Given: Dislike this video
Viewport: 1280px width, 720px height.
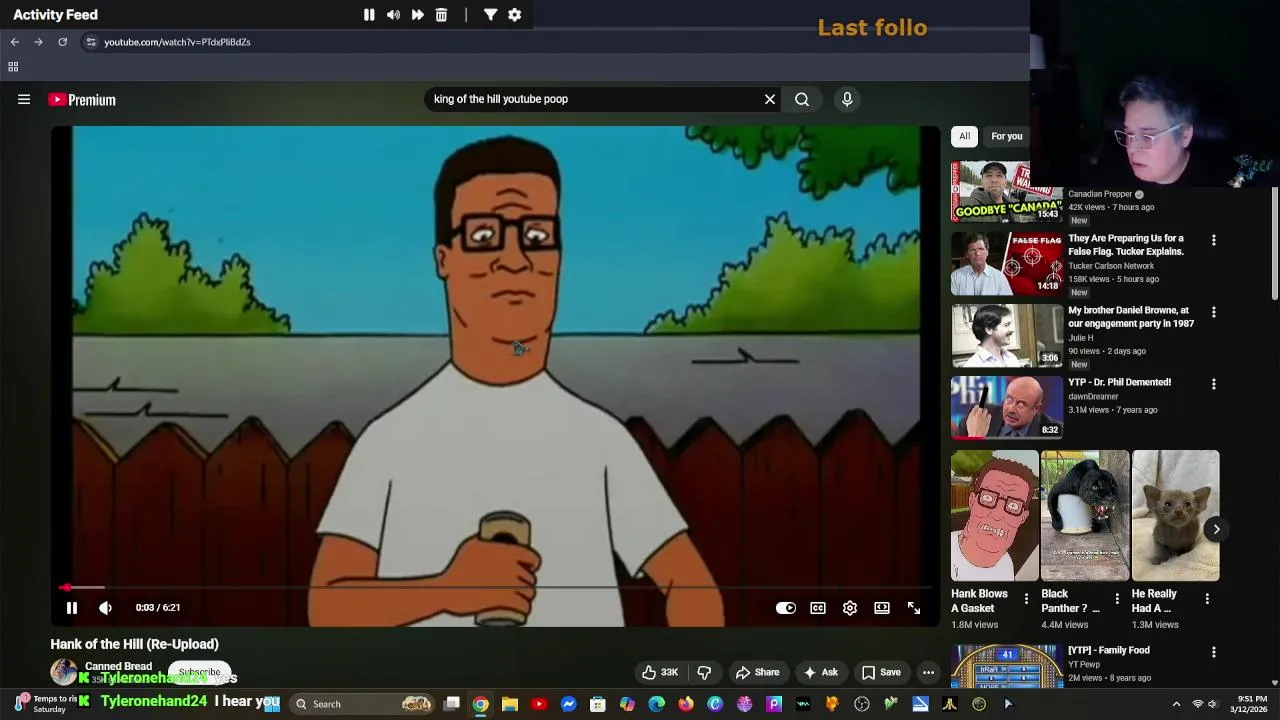Looking at the screenshot, I should (704, 672).
